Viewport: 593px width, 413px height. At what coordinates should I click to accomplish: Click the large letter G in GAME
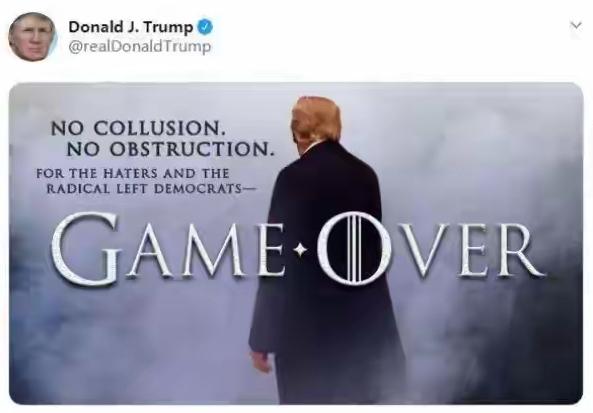pos(86,248)
